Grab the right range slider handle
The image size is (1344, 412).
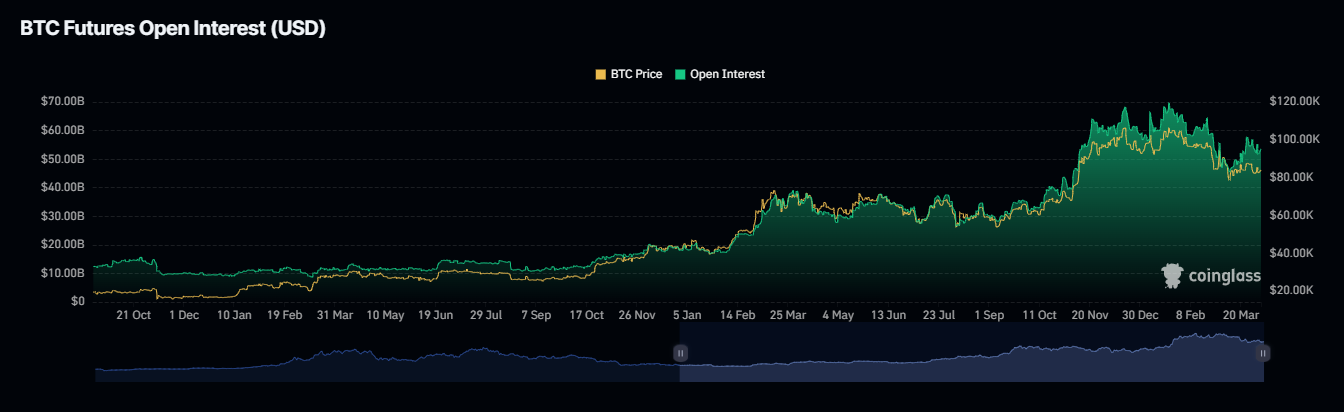[x=1264, y=353]
